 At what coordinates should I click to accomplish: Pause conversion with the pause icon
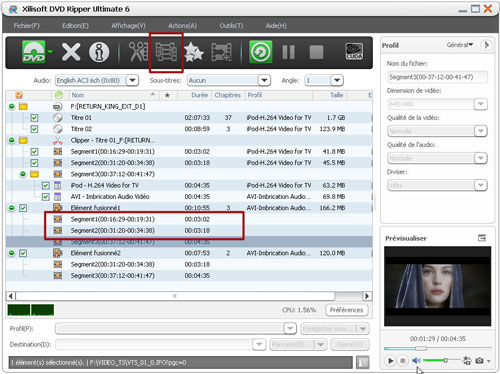point(288,52)
